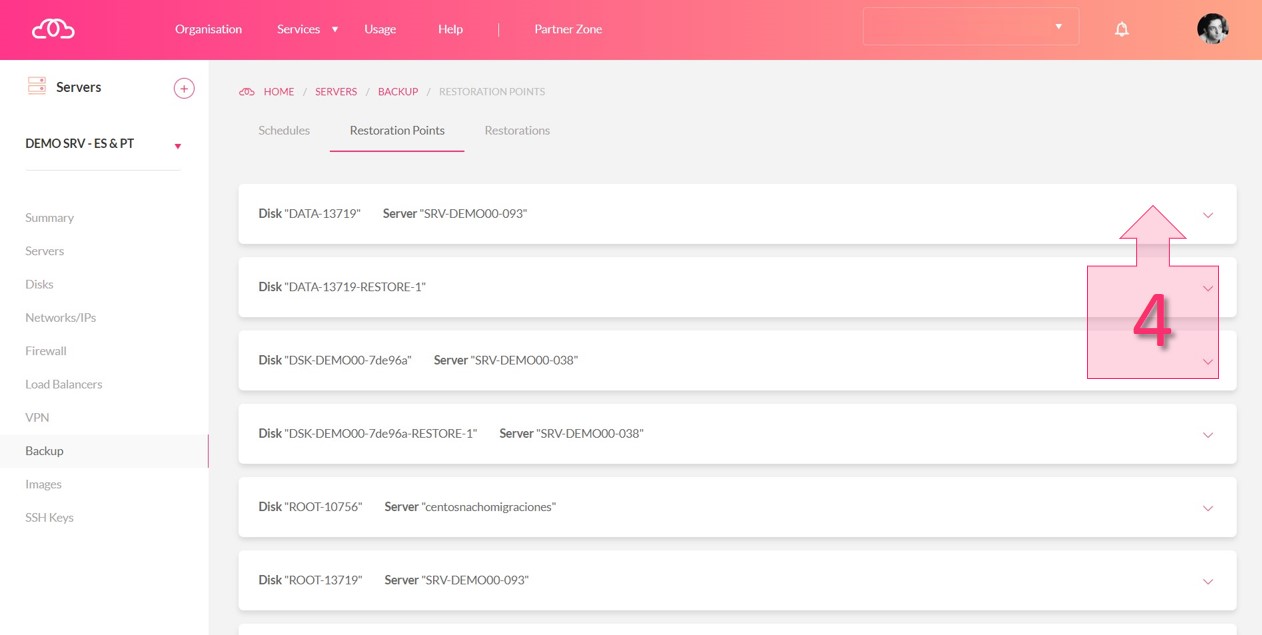Click the Servers rack icon in sidebar
Image resolution: width=1262 pixels, height=635 pixels.
pos(37,87)
